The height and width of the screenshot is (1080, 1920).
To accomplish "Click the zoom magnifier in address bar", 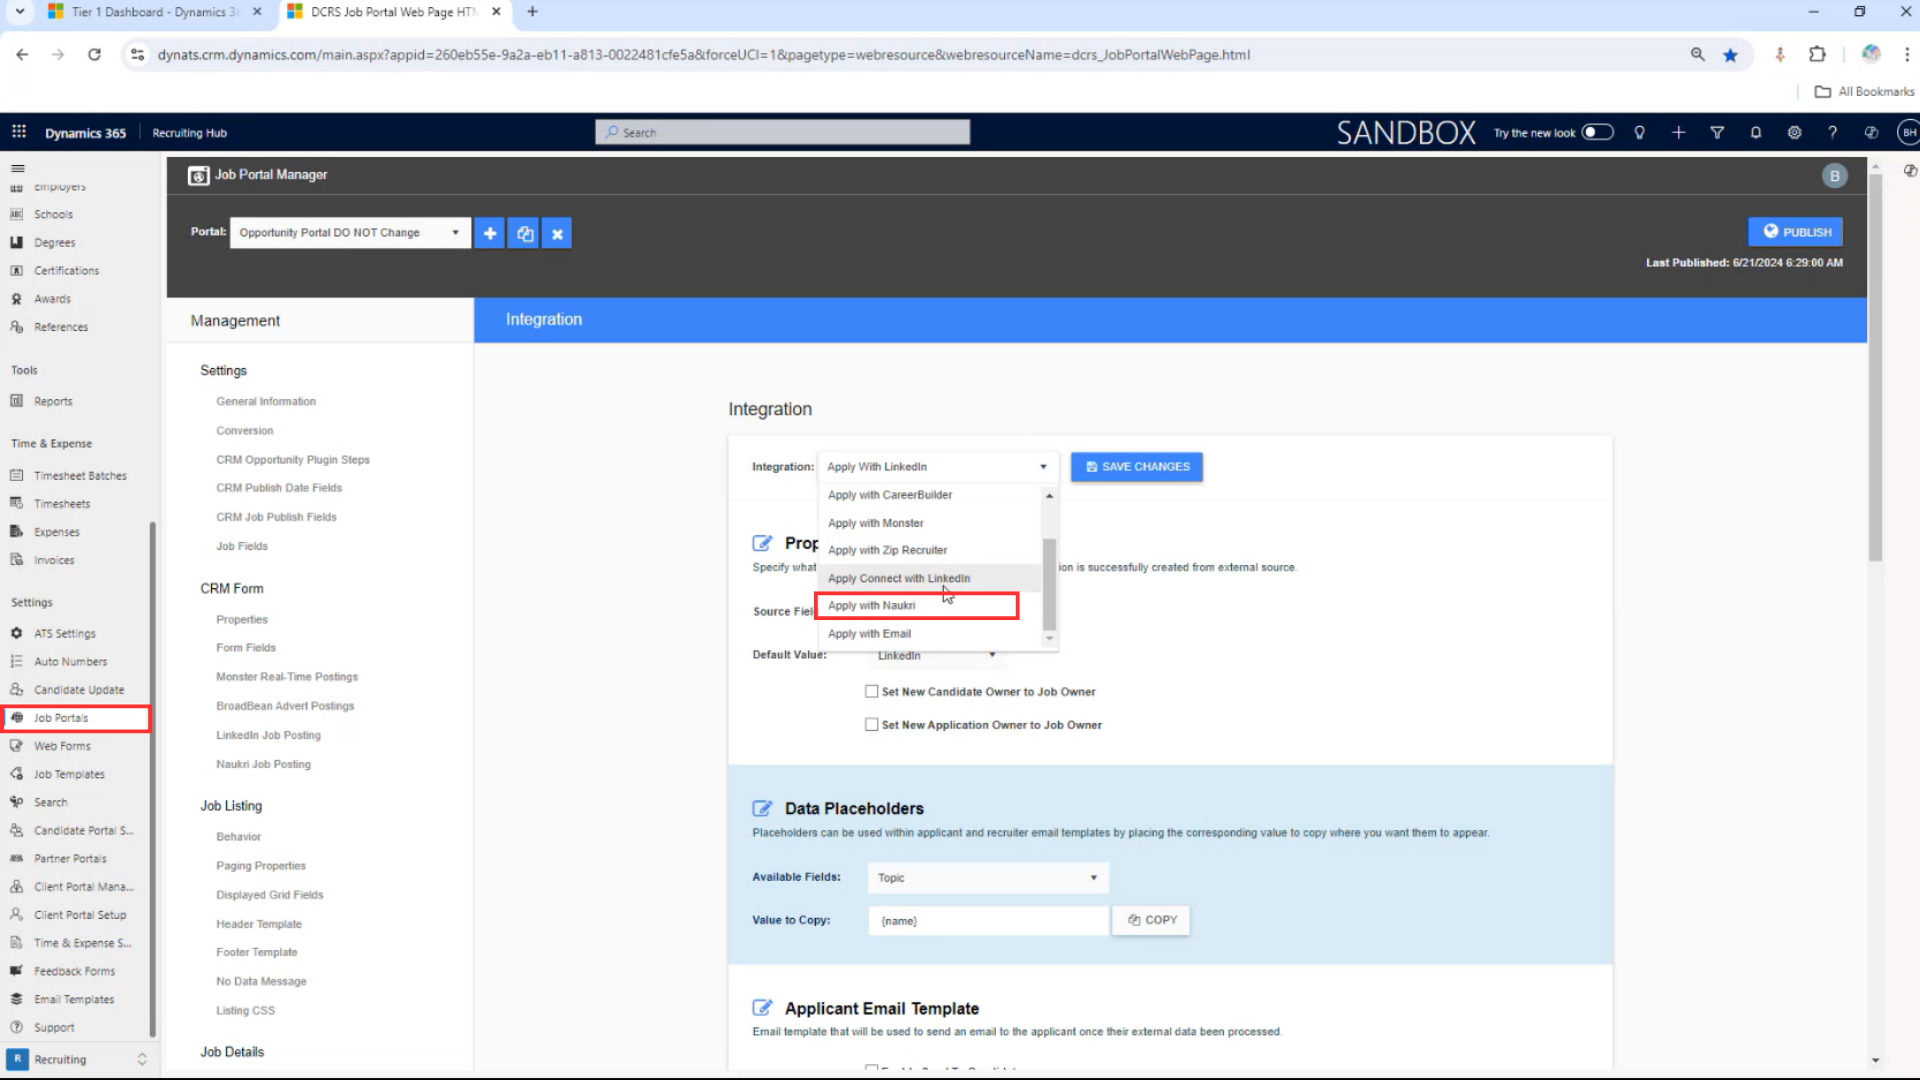I will pyautogui.click(x=1697, y=55).
